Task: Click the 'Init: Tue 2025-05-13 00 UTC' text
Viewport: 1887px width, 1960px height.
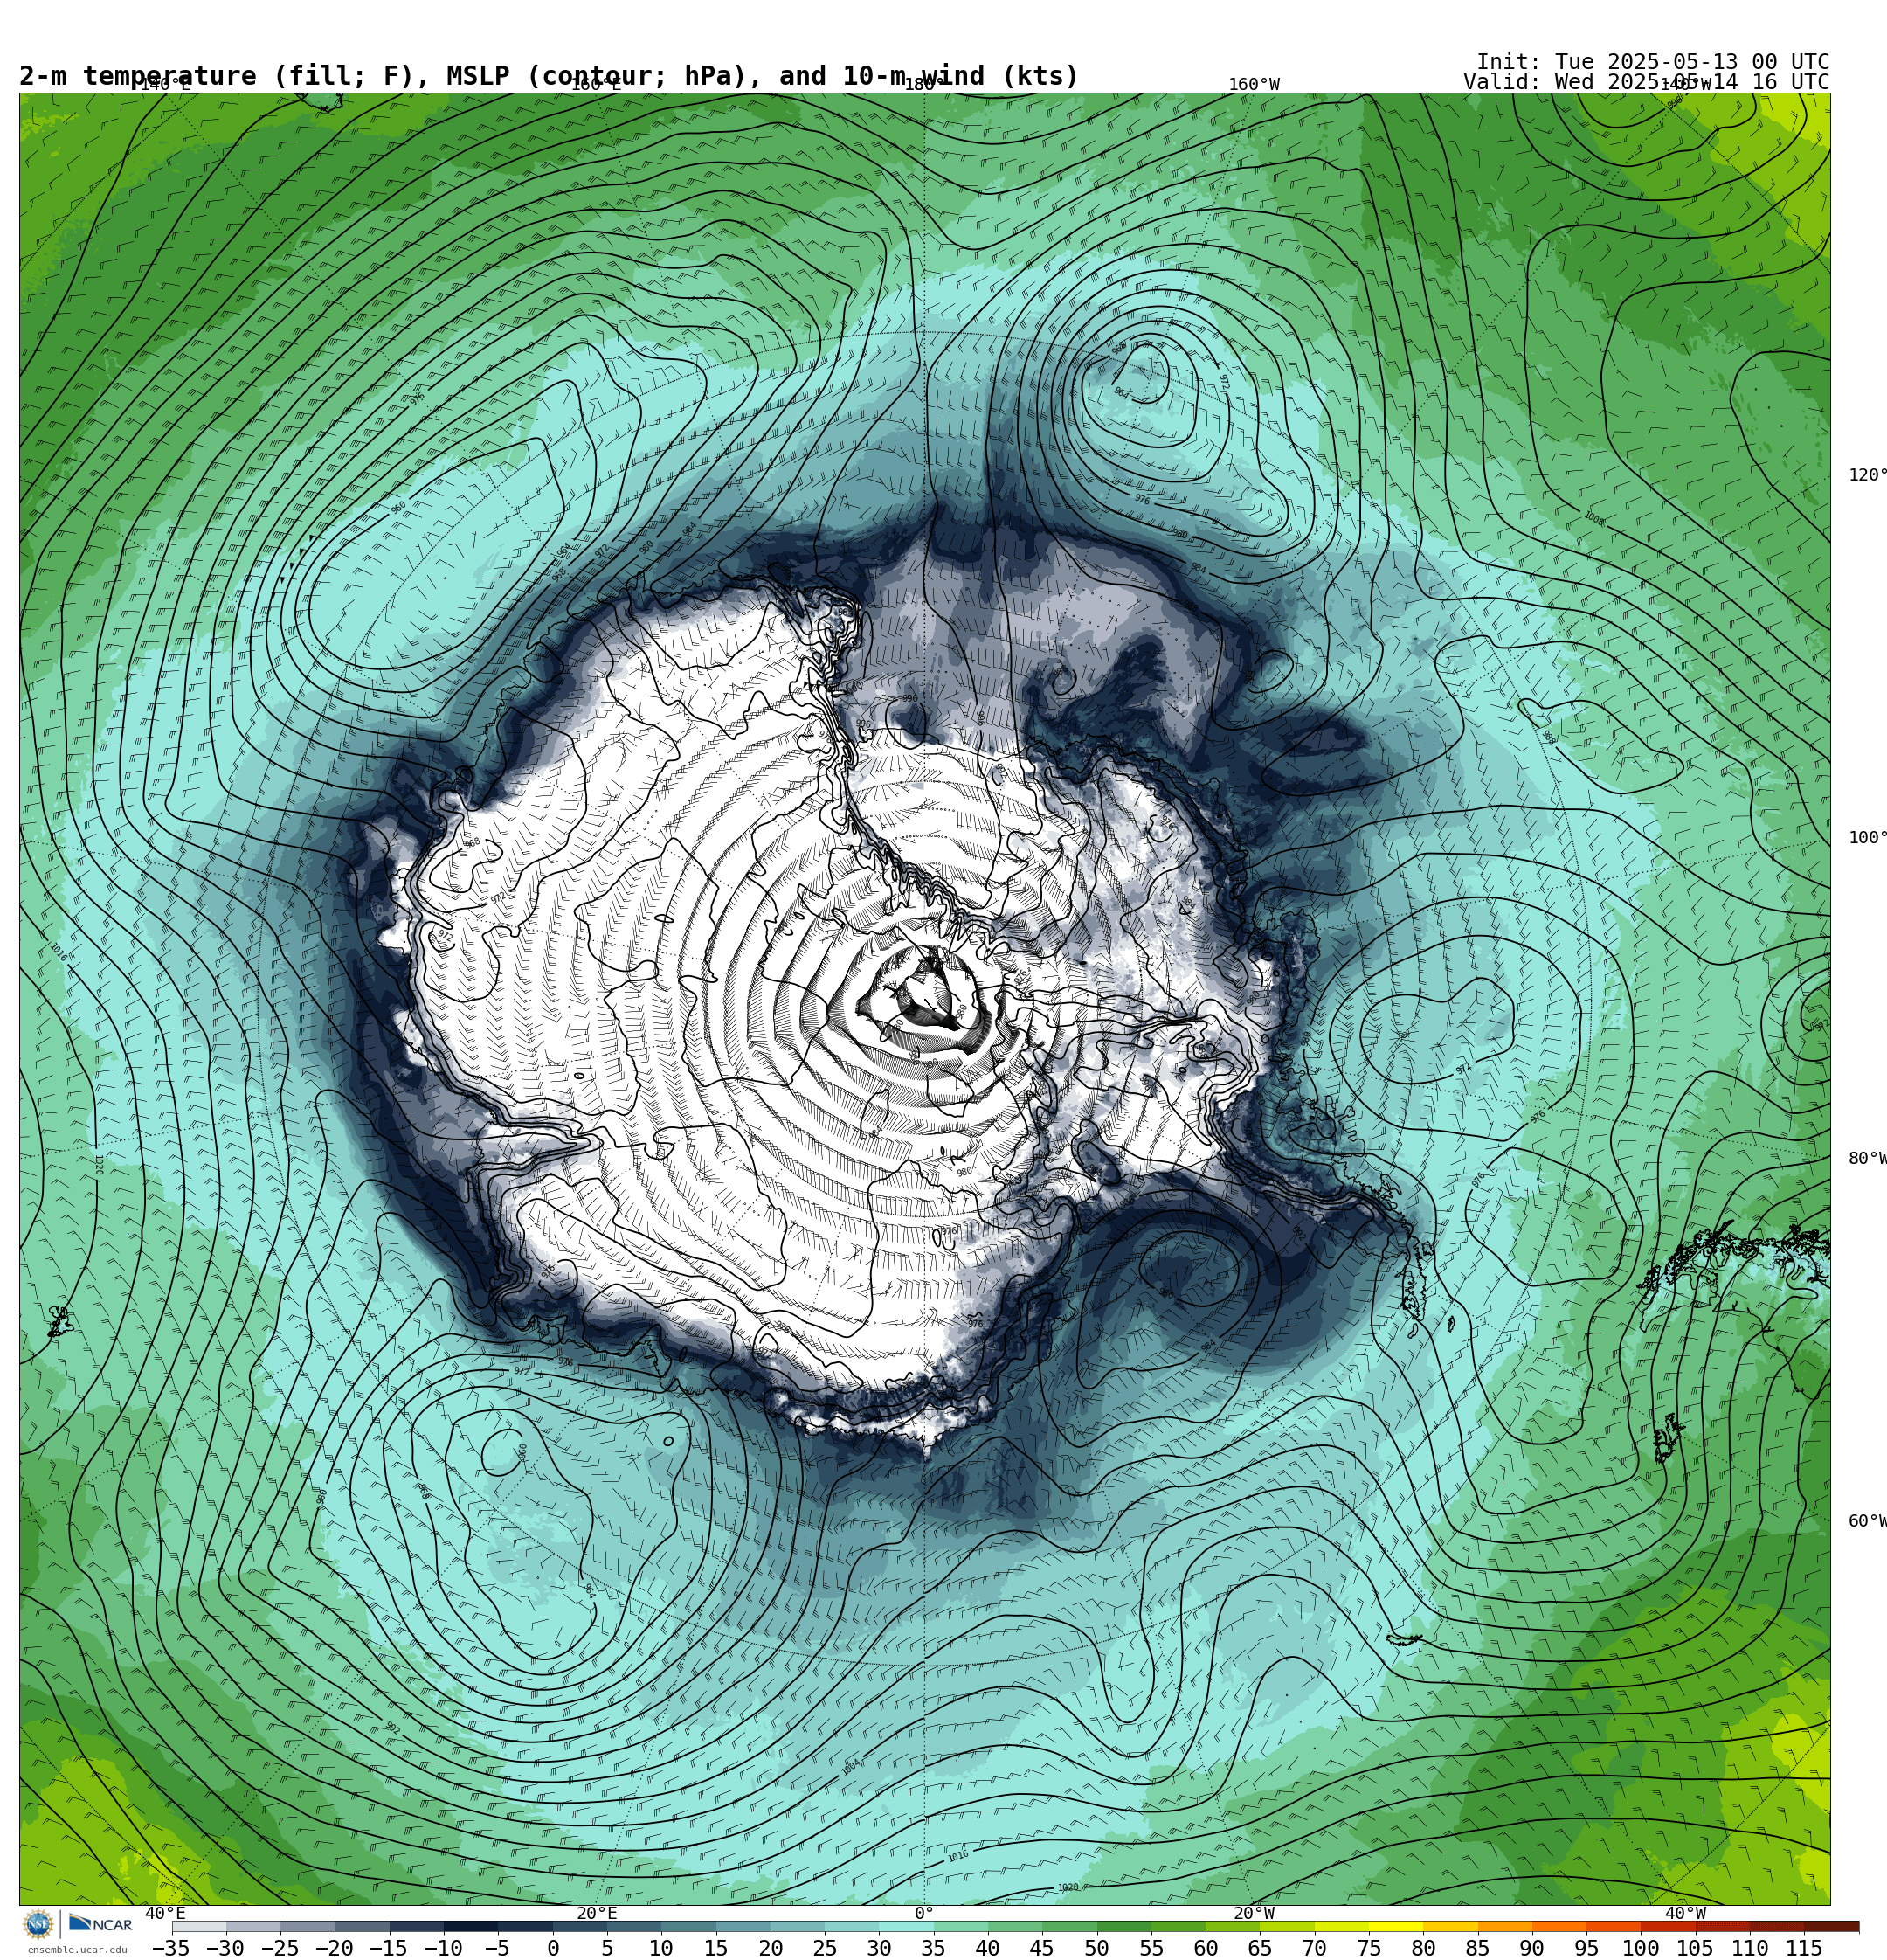Action: [1653, 62]
